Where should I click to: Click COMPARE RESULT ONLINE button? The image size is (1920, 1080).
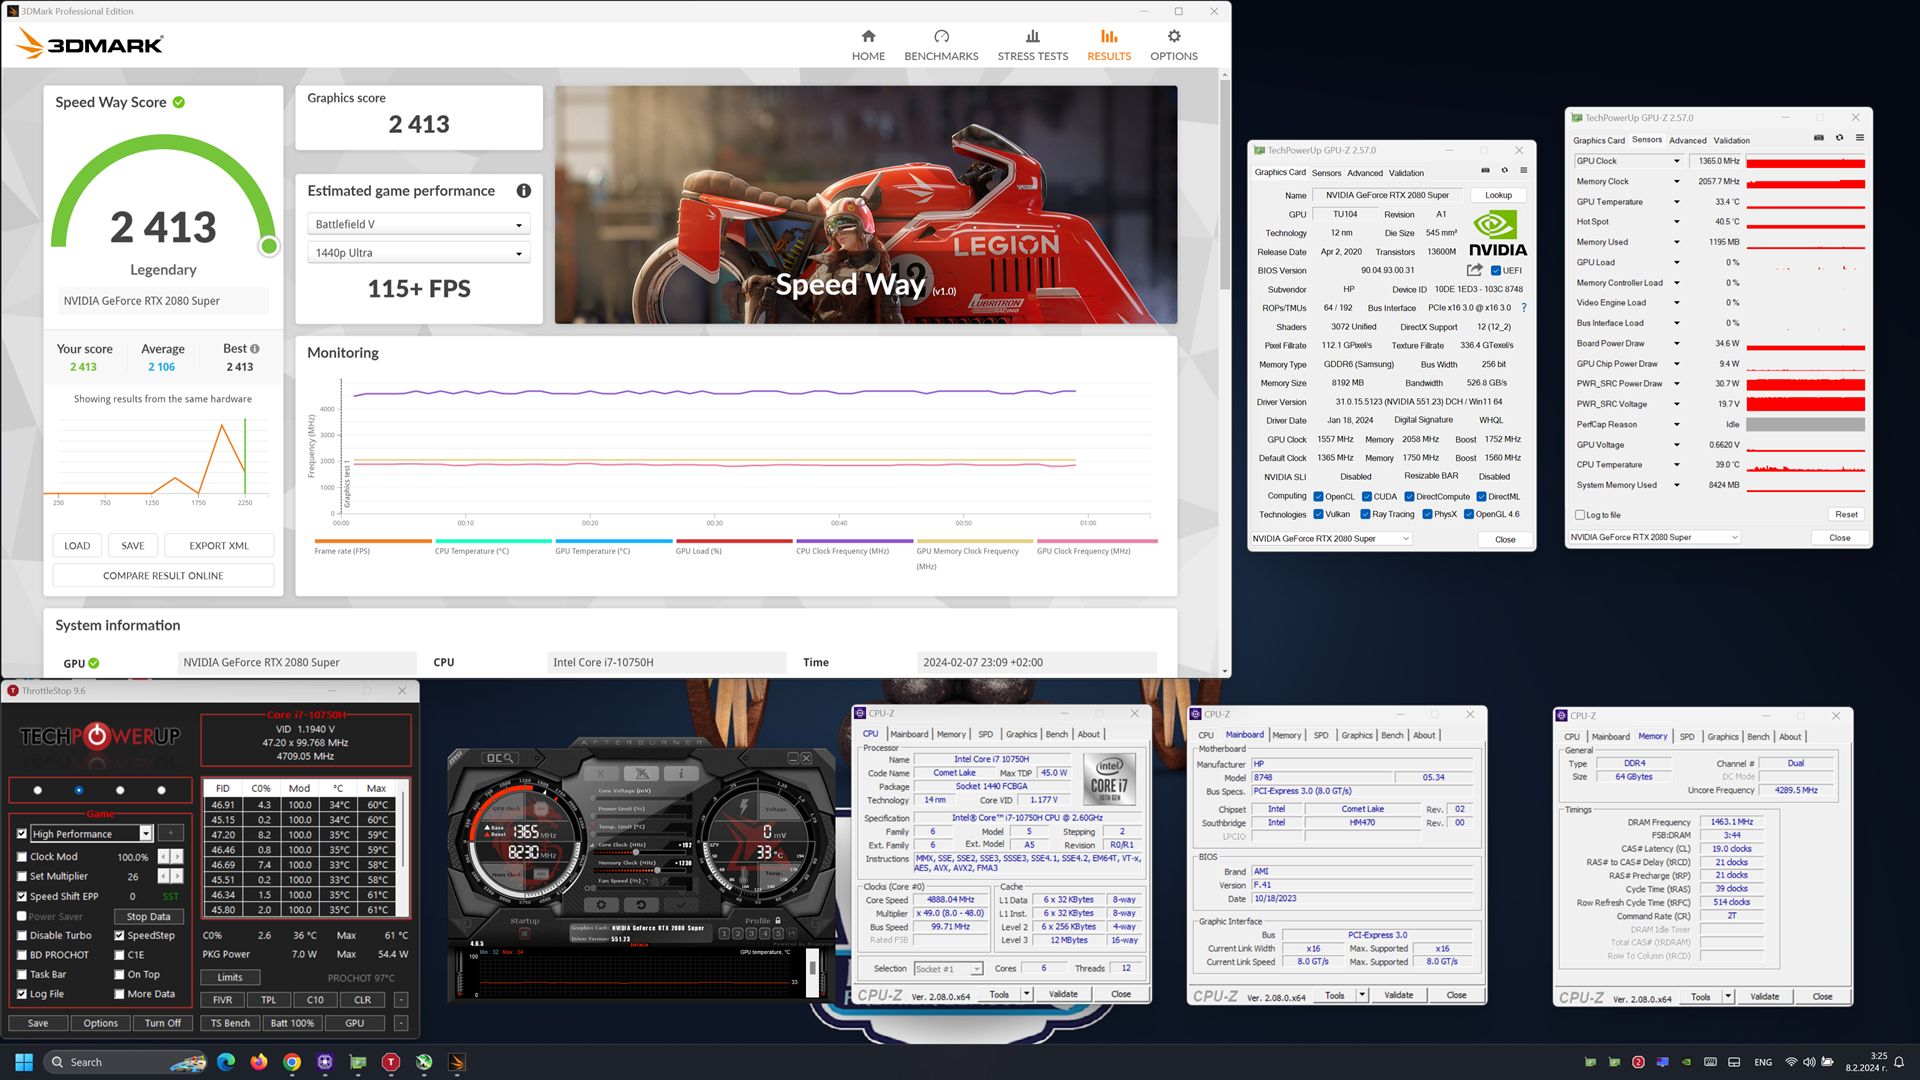(x=163, y=575)
